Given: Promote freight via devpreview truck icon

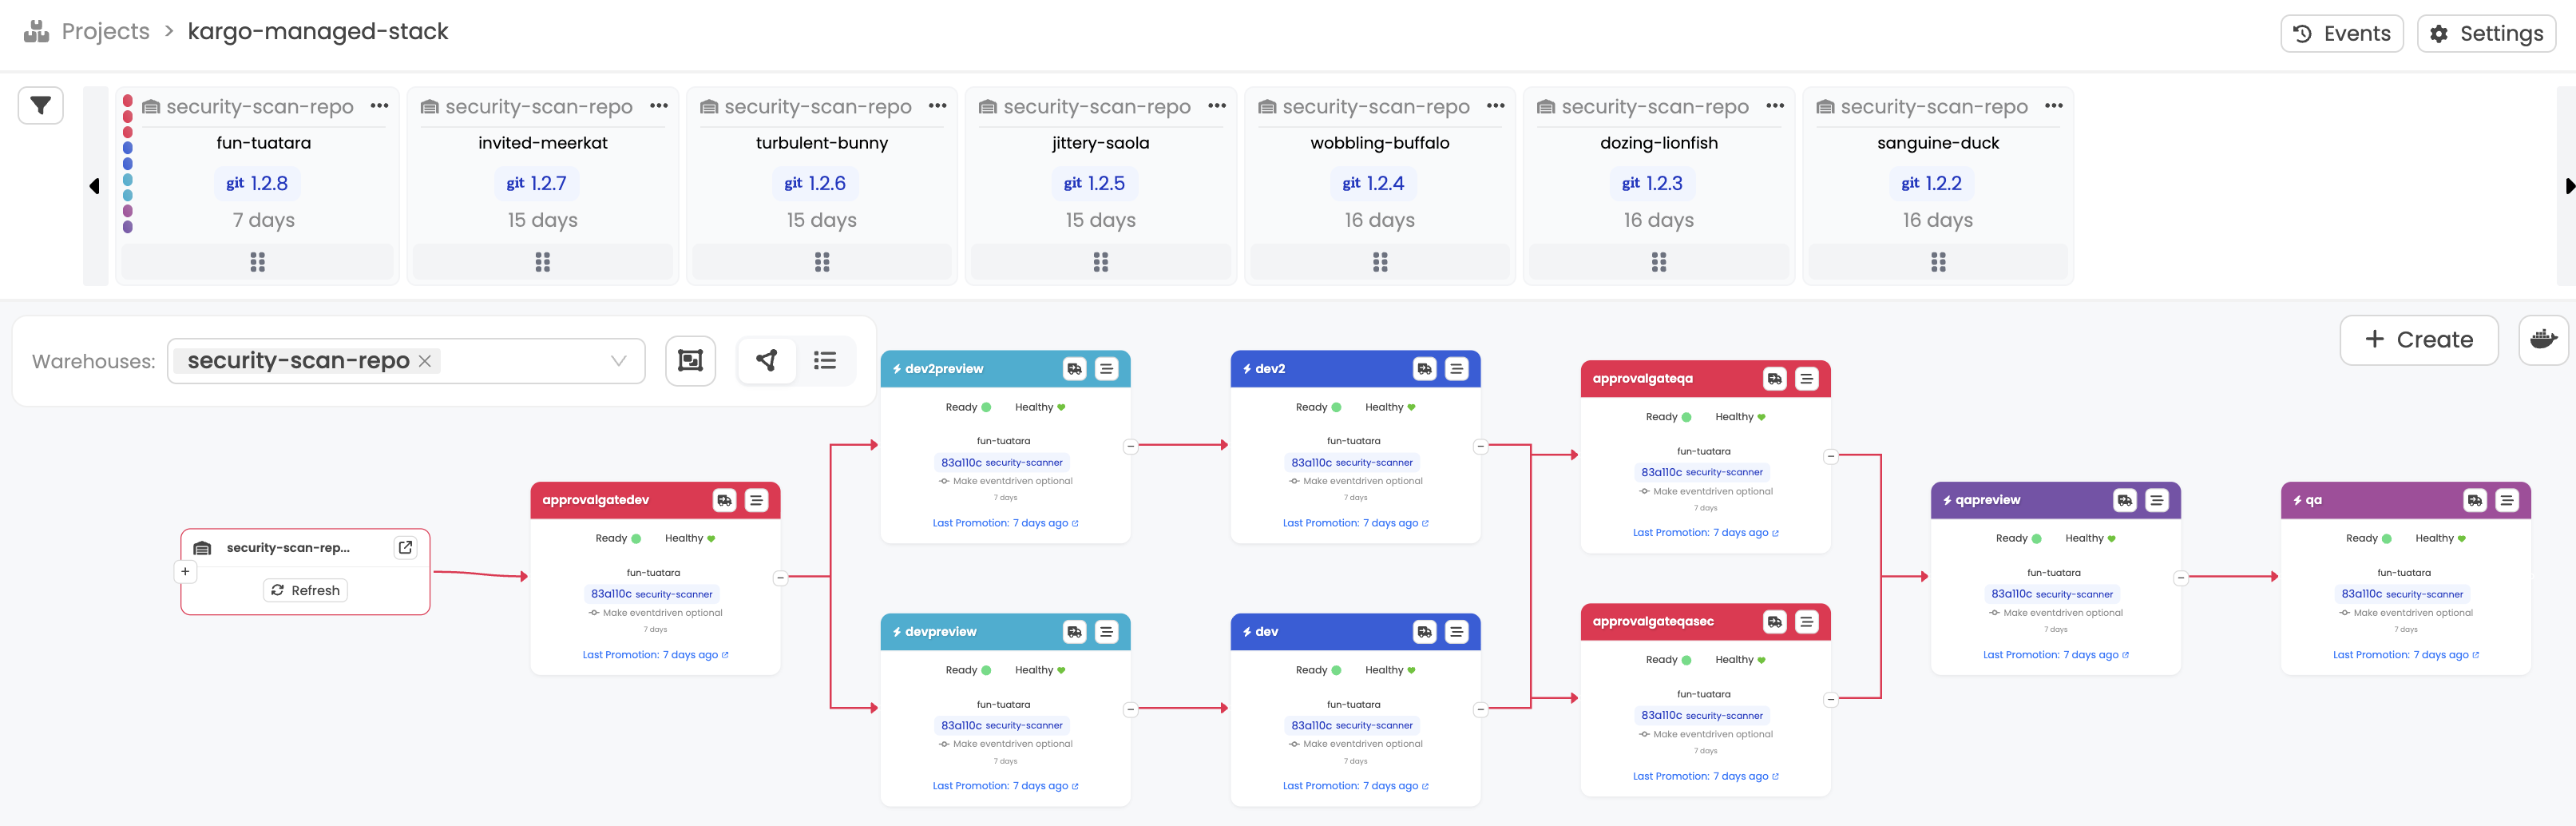Looking at the screenshot, I should pos(1074,632).
